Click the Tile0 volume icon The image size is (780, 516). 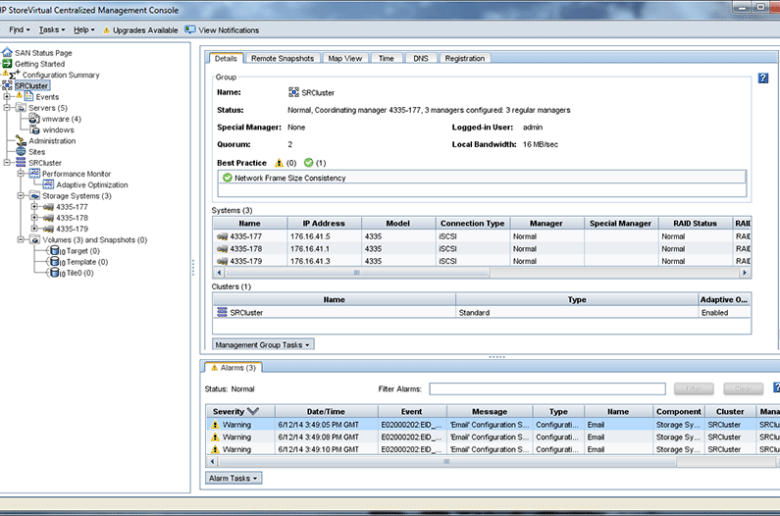pyautogui.click(x=55, y=273)
